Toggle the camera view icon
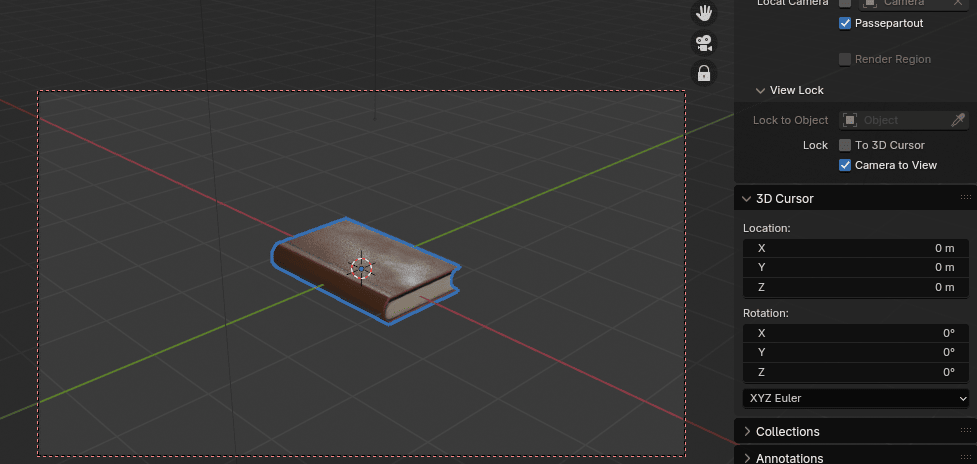This screenshot has width=977, height=464. (x=704, y=43)
